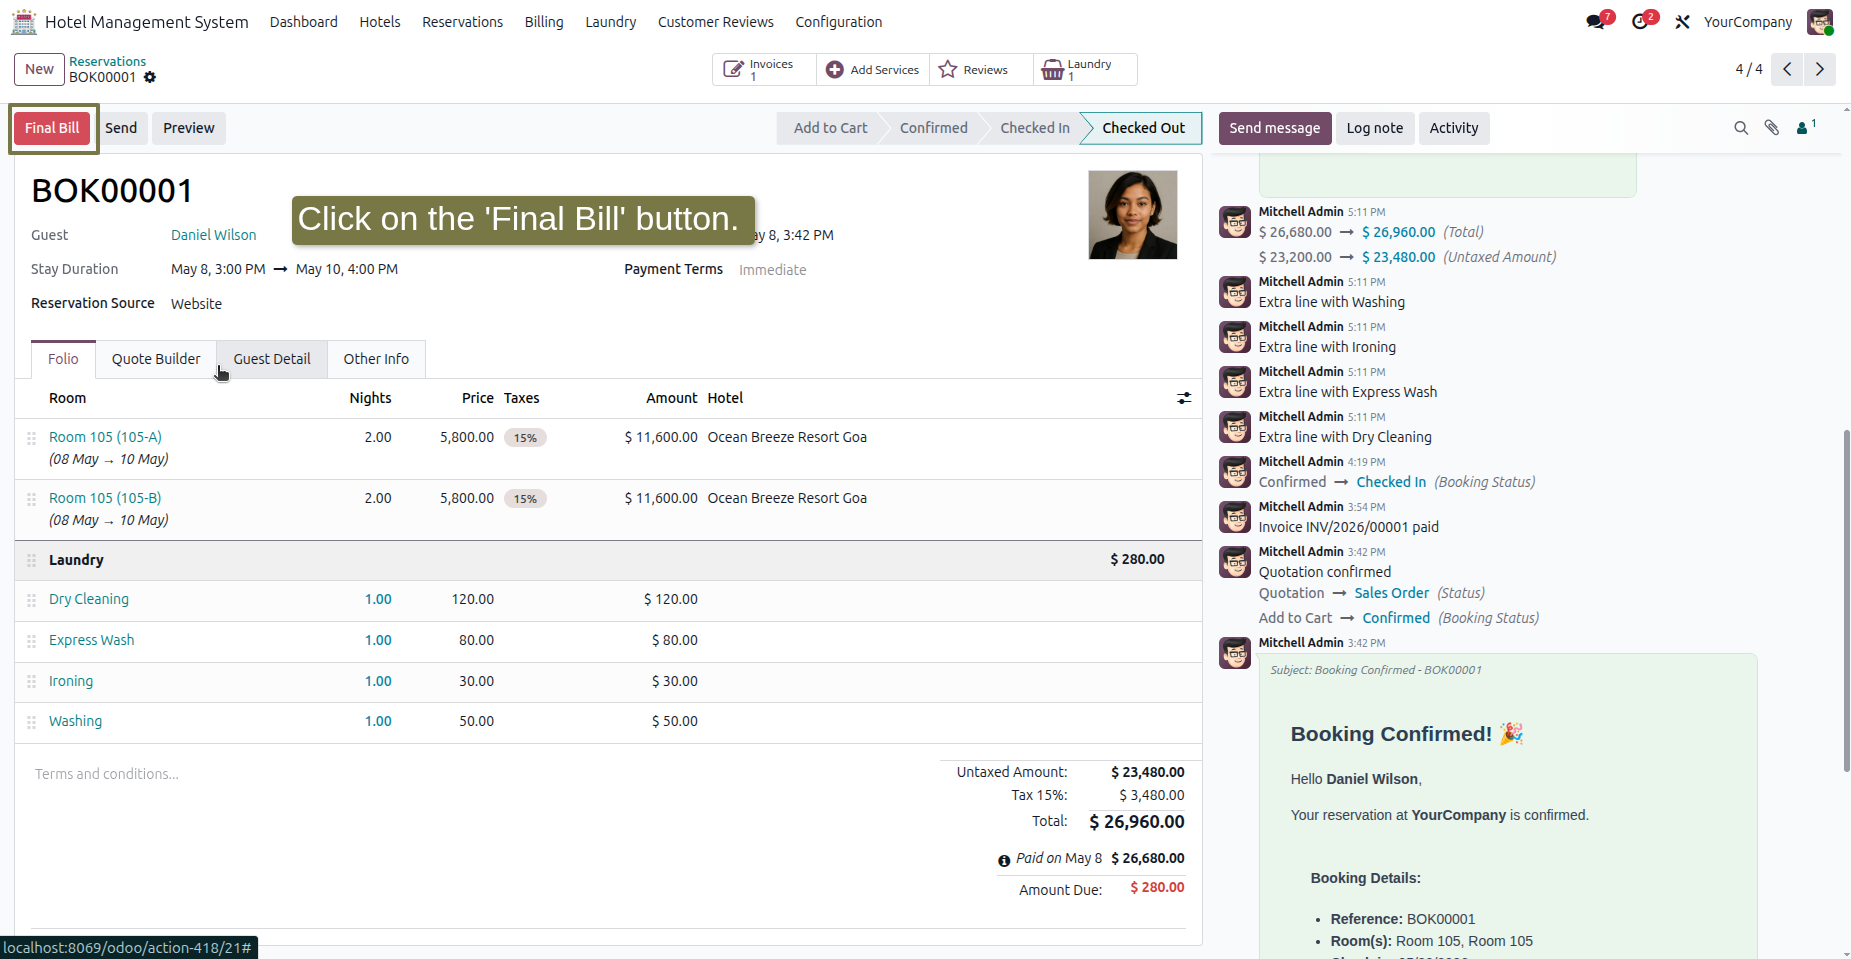Go to the previous record arrow
1851x959 pixels.
point(1787,69)
